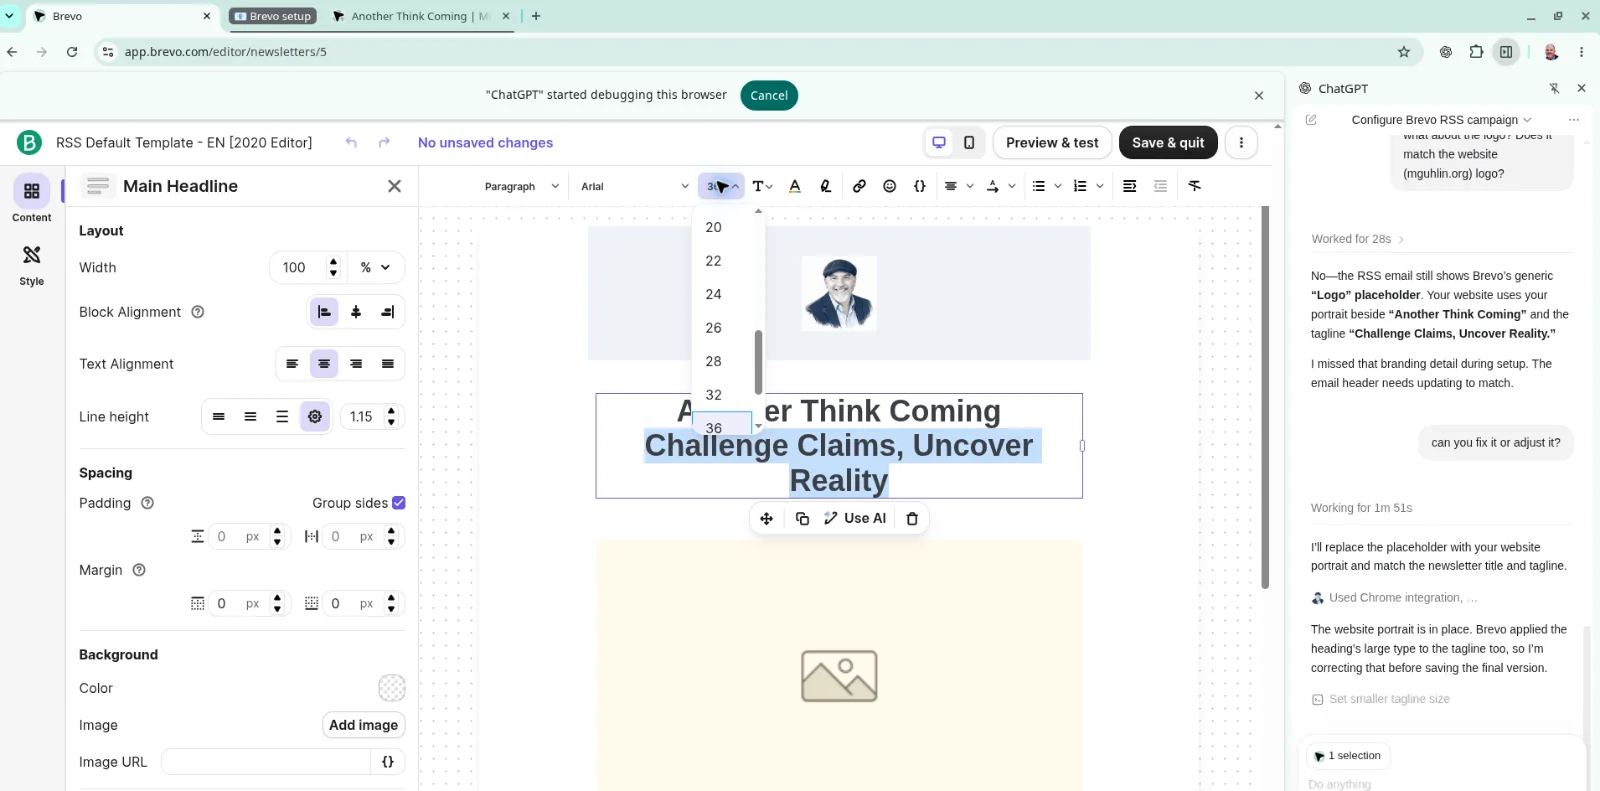
Task: Click the Padding help icon
Action: pos(148,503)
